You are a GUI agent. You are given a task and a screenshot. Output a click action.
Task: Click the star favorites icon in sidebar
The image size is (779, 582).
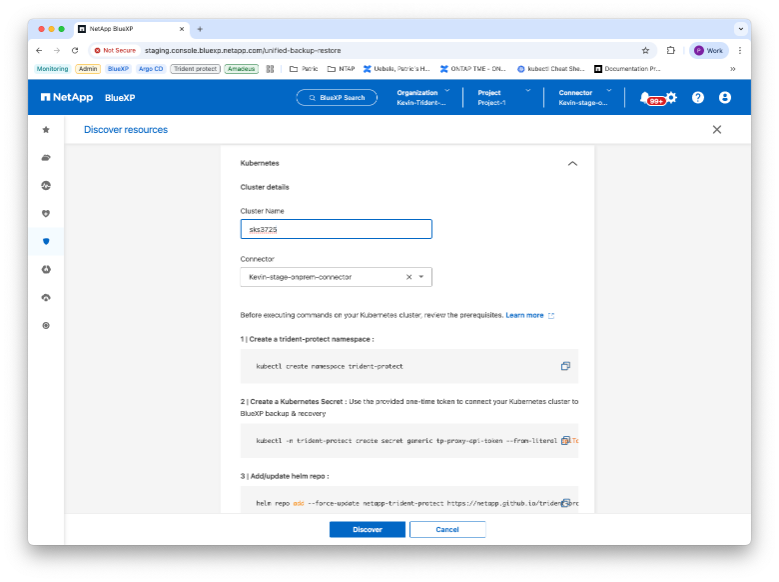point(46,130)
